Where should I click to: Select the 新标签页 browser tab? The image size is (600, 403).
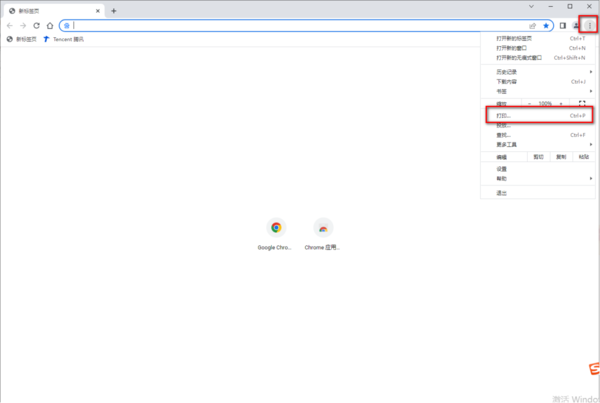pos(54,11)
